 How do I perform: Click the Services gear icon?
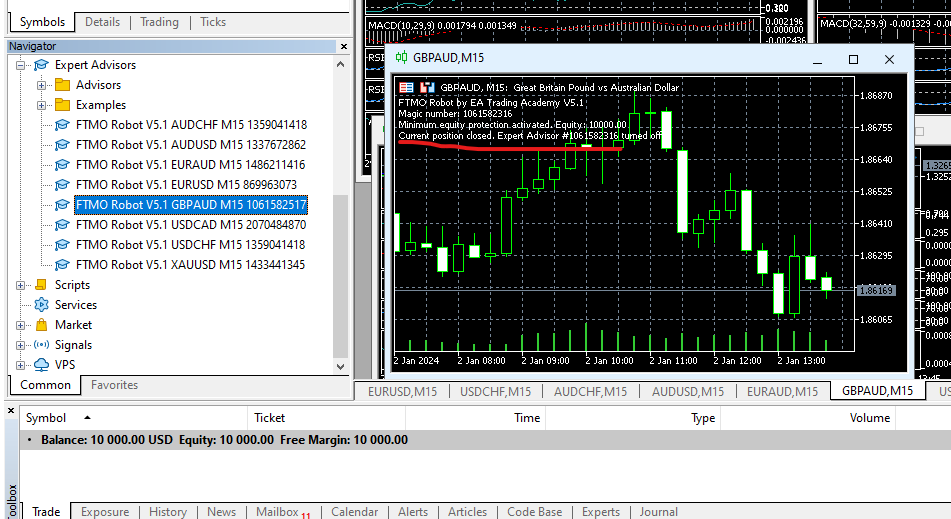pos(41,304)
